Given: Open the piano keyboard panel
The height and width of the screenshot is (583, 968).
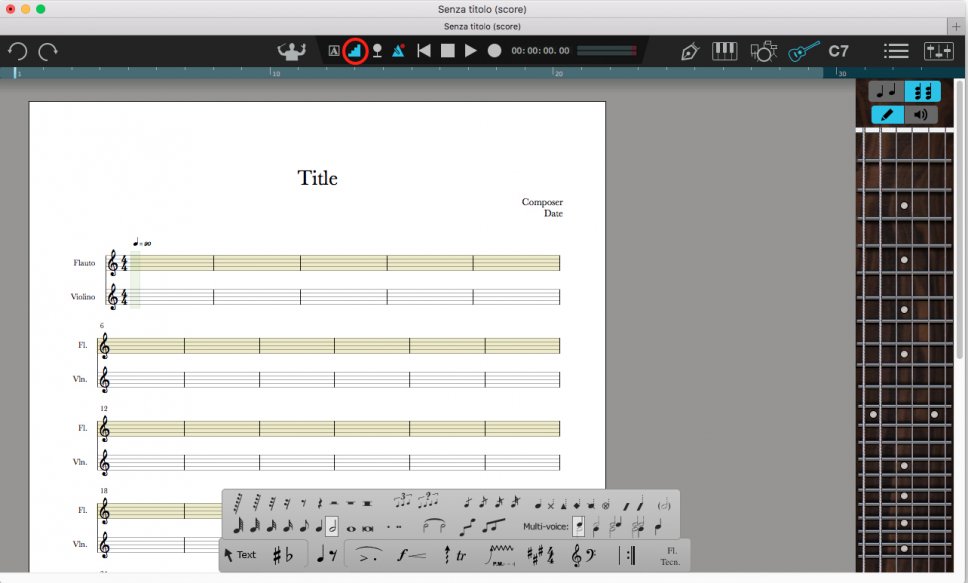Looking at the screenshot, I should coord(724,51).
